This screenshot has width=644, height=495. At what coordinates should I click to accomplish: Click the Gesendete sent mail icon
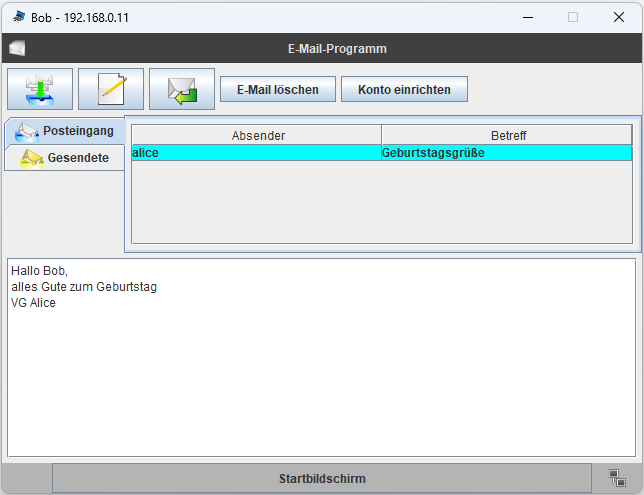click(31, 158)
